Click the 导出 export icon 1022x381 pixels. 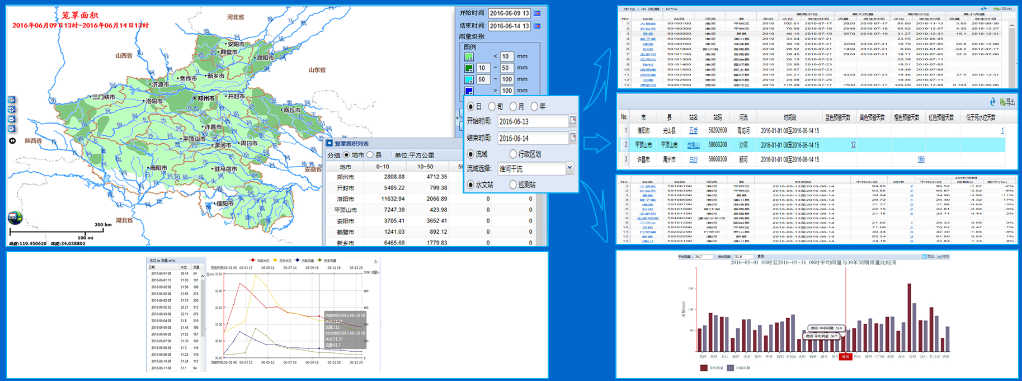coord(1007,102)
